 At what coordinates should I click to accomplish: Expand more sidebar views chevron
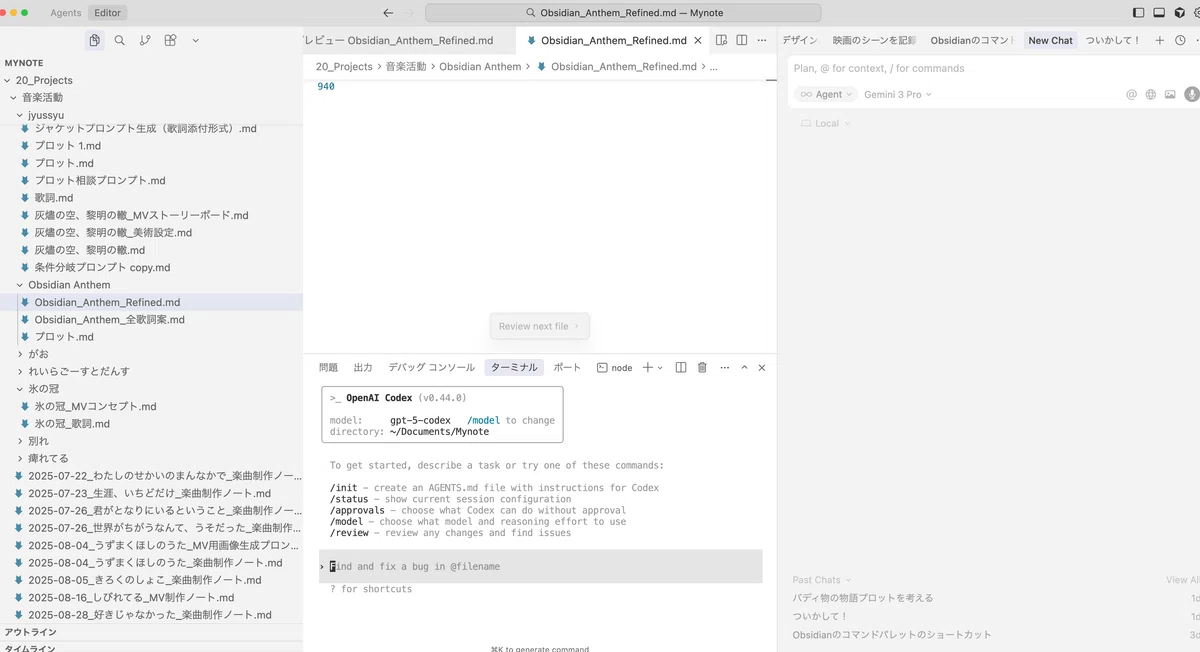195,40
